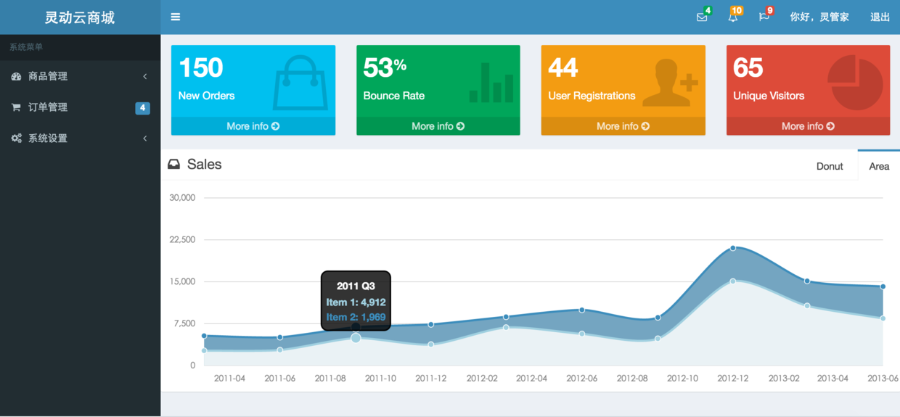Click the shopping bag icon in New Orders
This screenshot has height=417, width=900.
[x=300, y=82]
